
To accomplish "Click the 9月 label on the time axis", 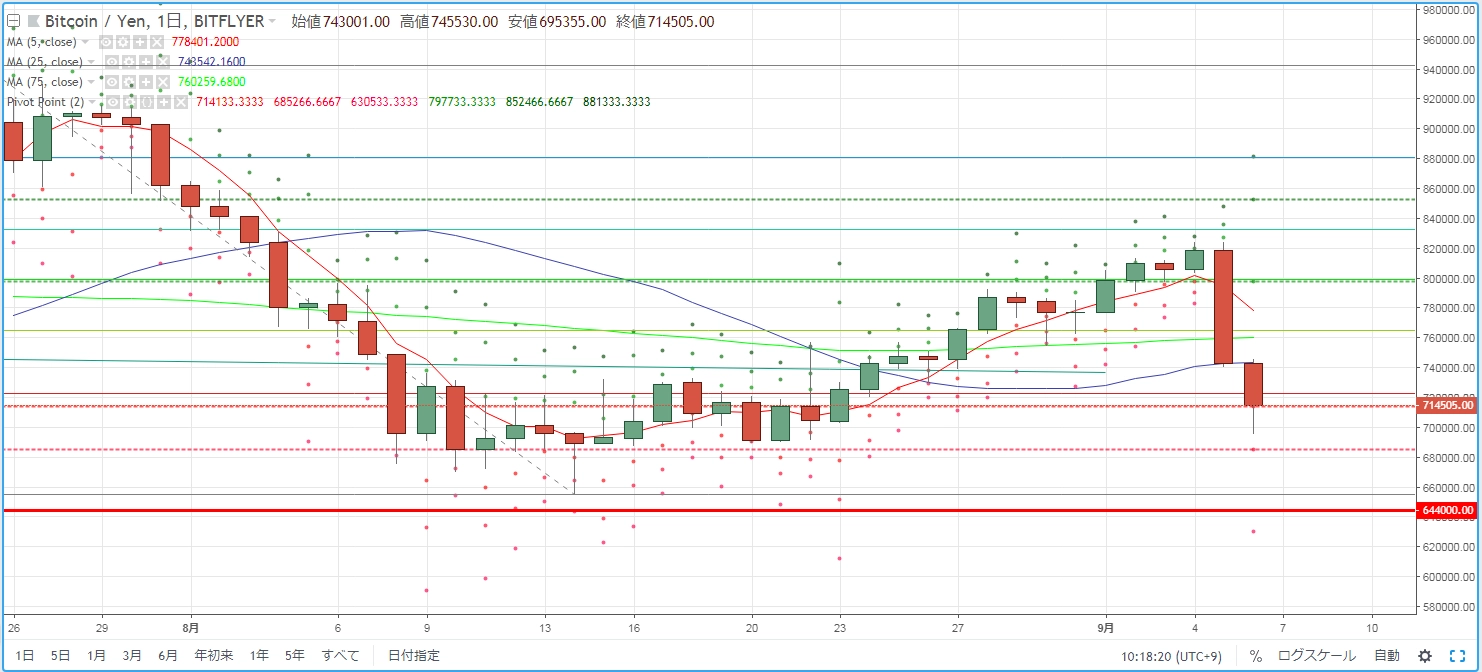I will [1106, 628].
